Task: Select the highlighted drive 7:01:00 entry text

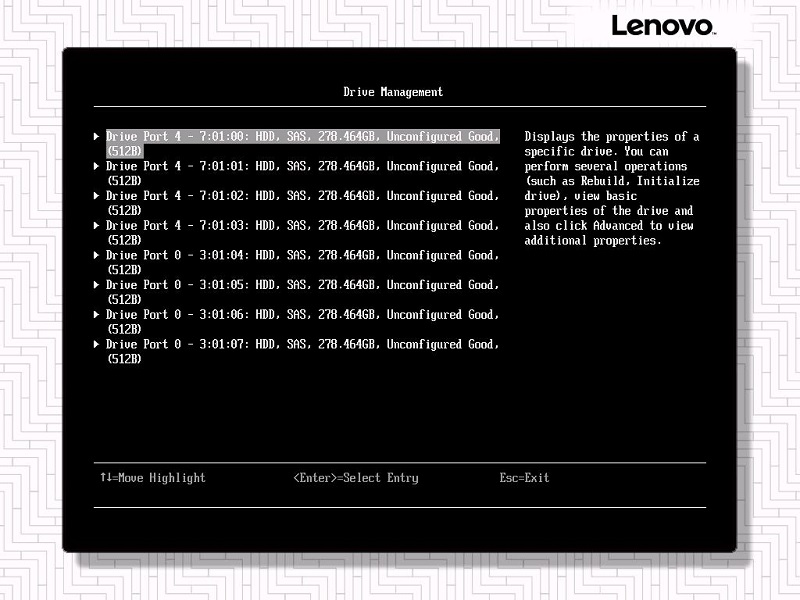Action: tap(300, 137)
